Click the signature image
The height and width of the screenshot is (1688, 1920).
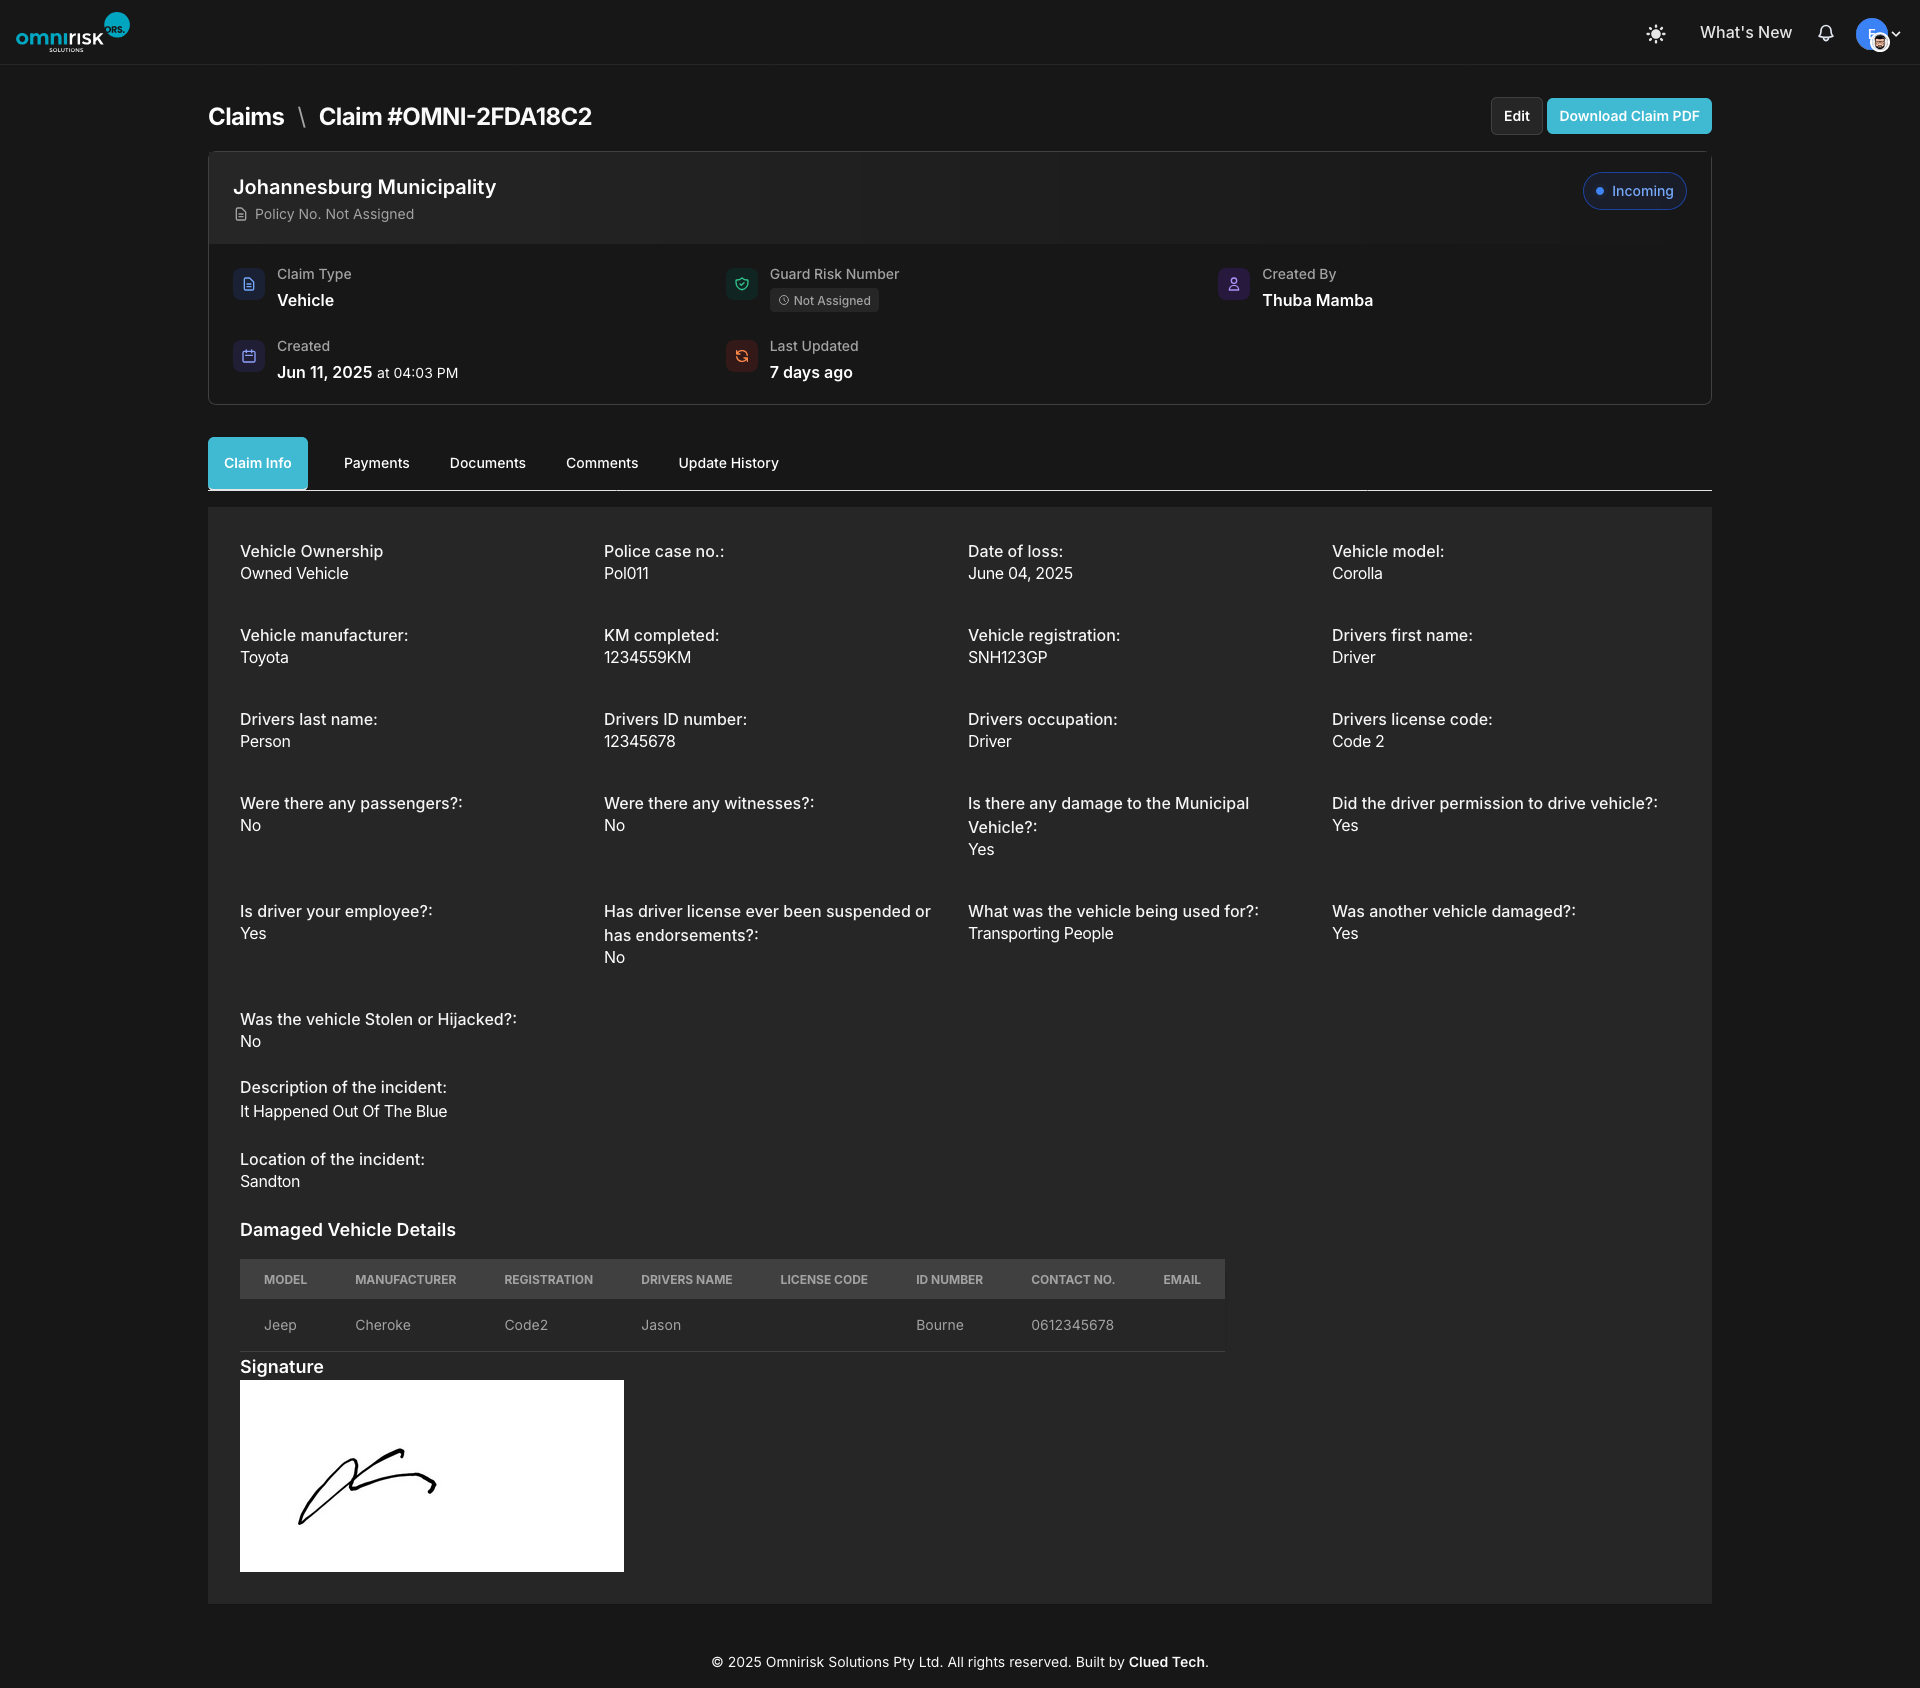pos(432,1476)
